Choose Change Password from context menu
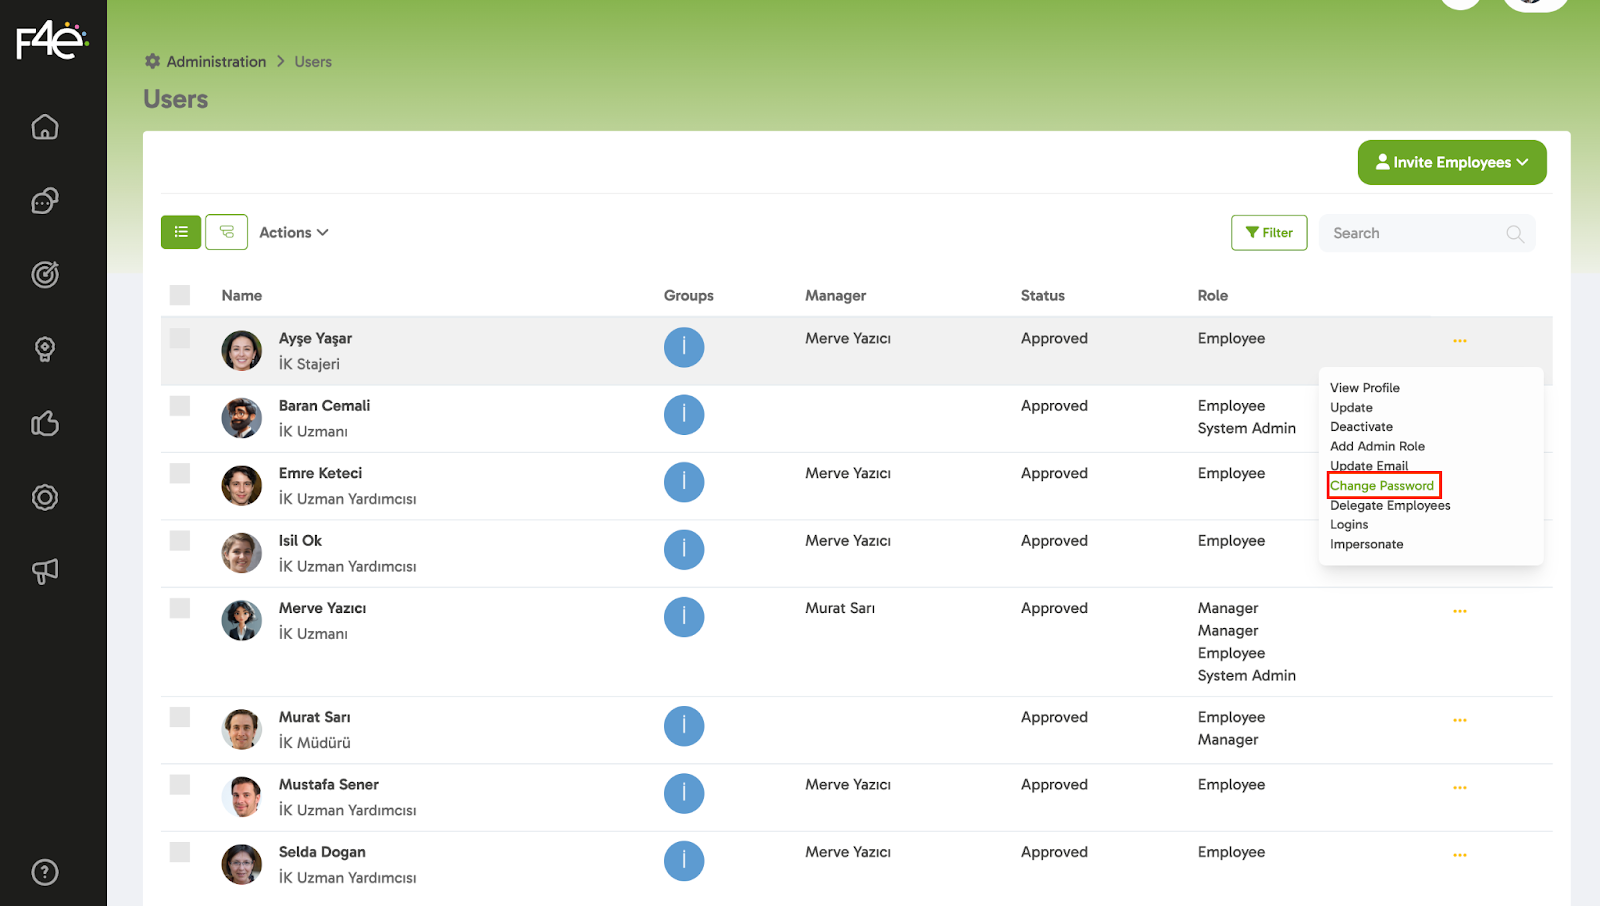Screen dimensions: 1600x906 click(x=1382, y=486)
